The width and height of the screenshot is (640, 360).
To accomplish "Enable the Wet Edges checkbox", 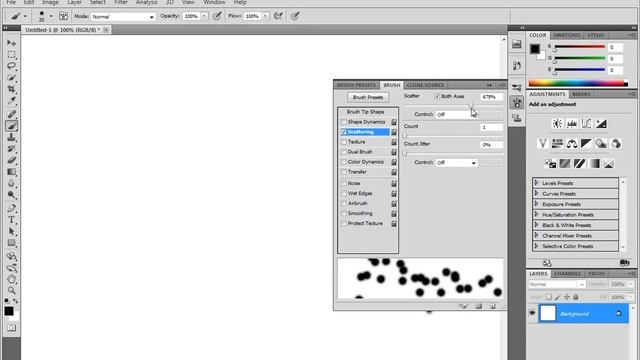I will [x=344, y=193].
